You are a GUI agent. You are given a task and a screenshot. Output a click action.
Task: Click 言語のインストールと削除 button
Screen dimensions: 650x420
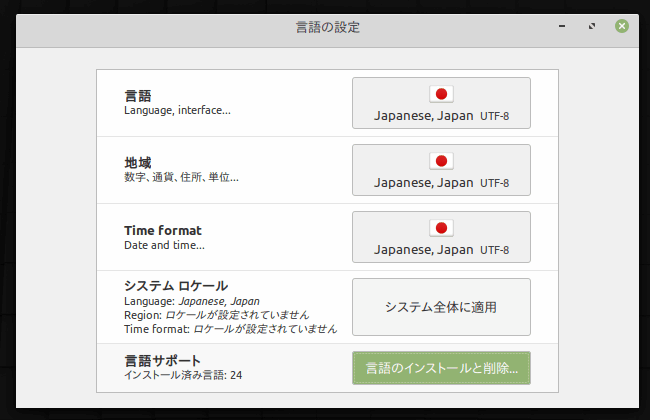click(x=441, y=368)
